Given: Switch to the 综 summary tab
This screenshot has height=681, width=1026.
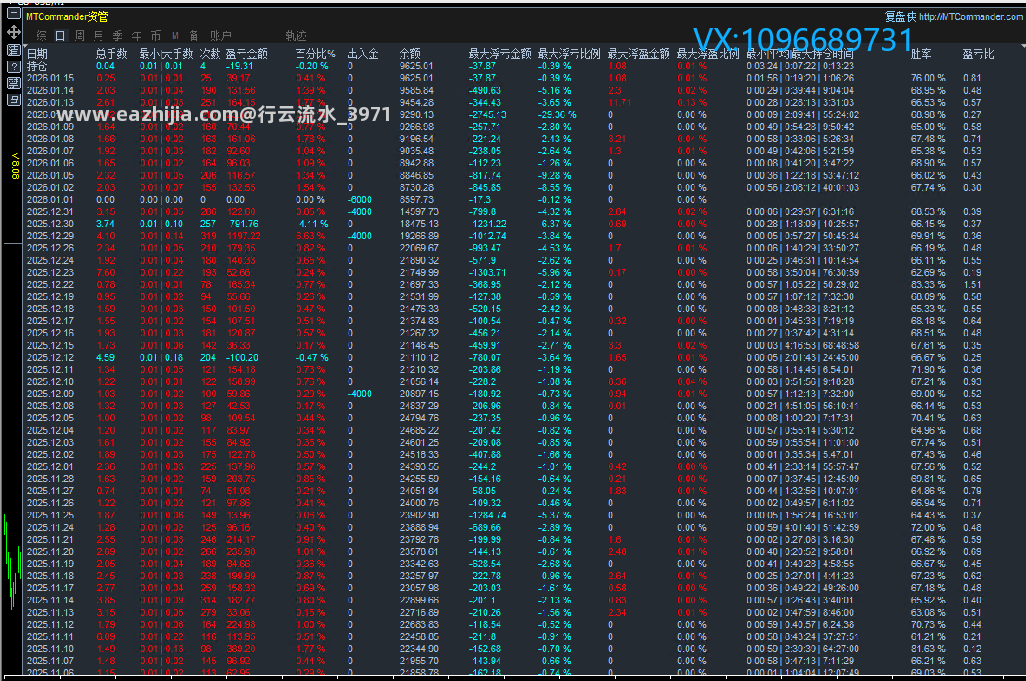Looking at the screenshot, I should [x=42, y=35].
